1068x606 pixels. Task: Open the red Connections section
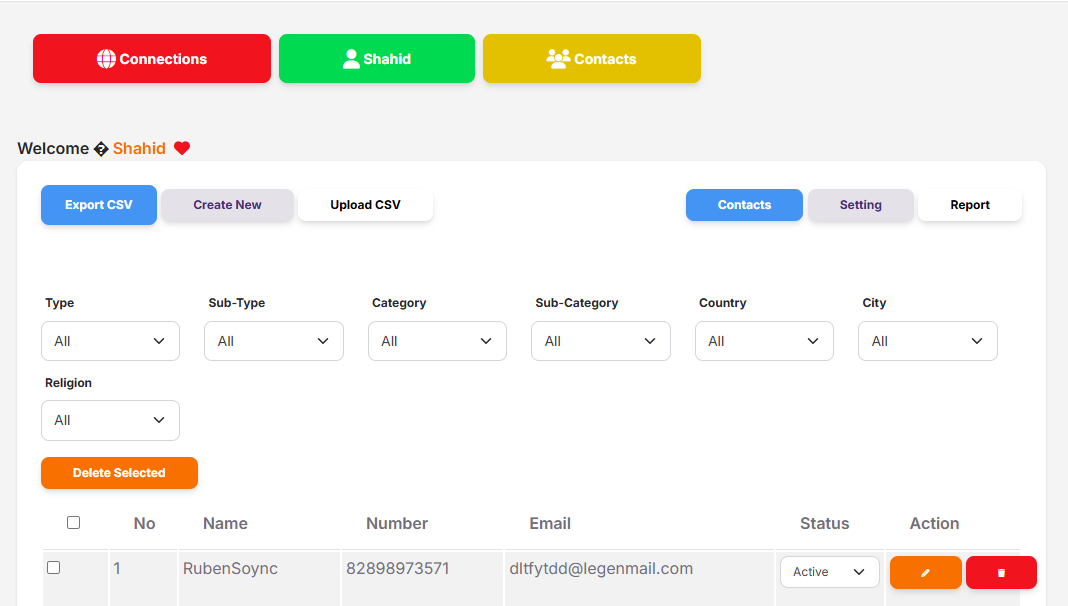[x=152, y=59]
